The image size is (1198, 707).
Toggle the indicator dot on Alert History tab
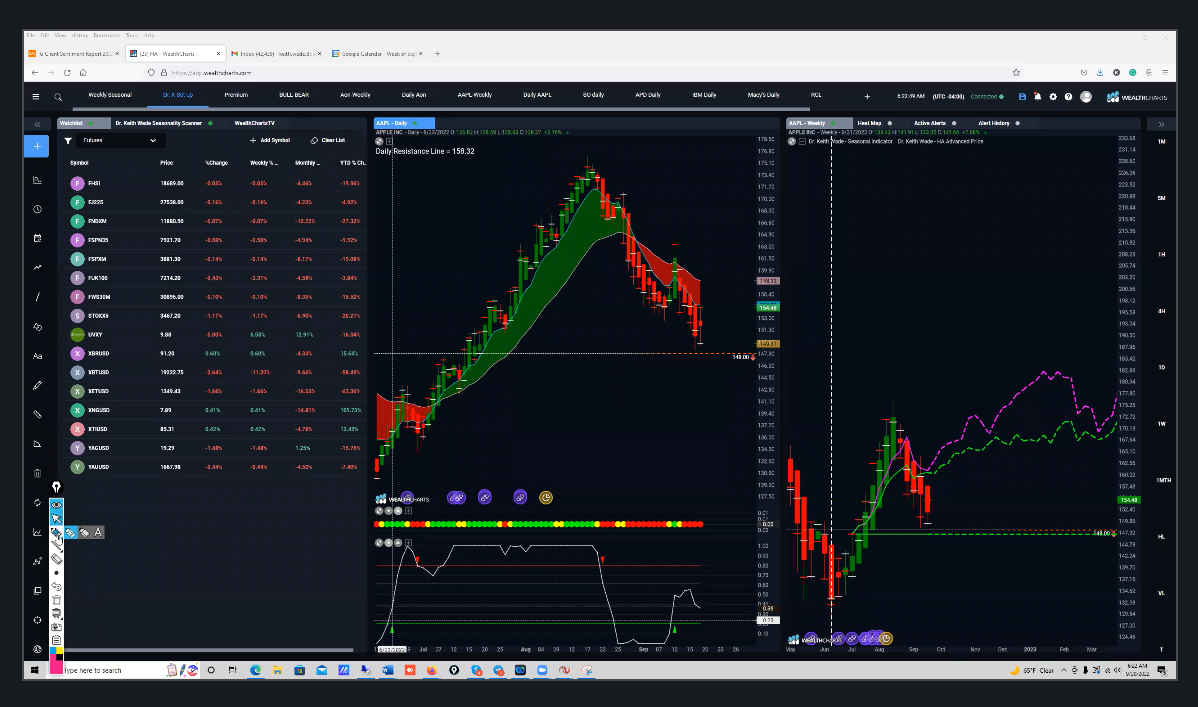[1018, 123]
